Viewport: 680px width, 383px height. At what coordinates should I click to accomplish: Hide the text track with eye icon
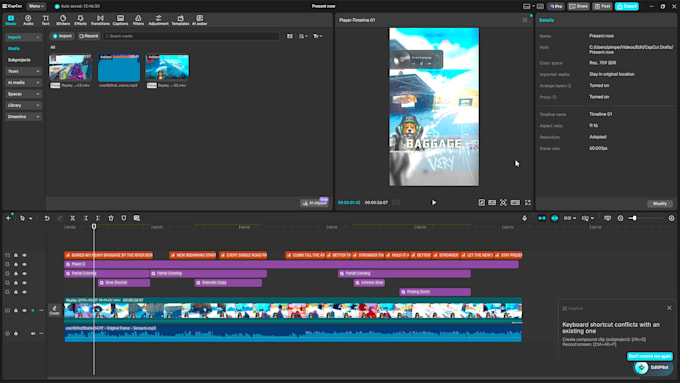(24, 255)
